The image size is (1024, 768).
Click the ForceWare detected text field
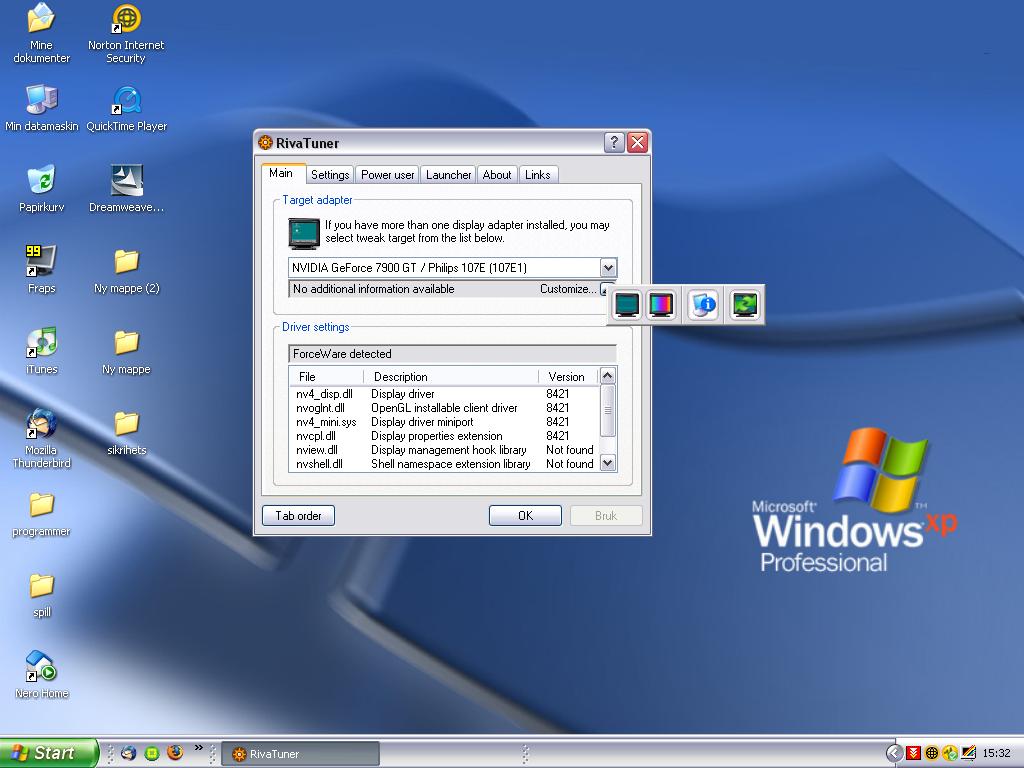point(452,354)
